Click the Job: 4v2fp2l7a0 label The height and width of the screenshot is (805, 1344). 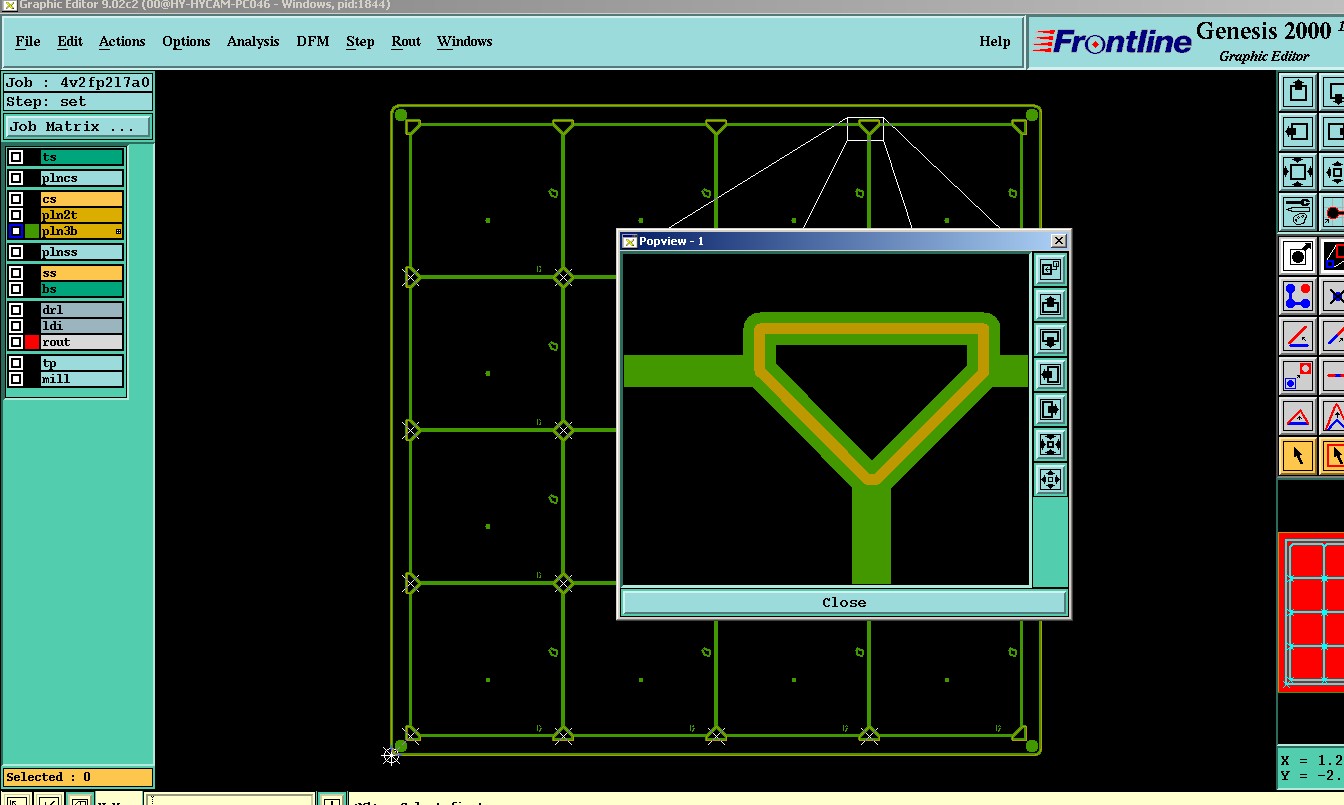[x=78, y=83]
